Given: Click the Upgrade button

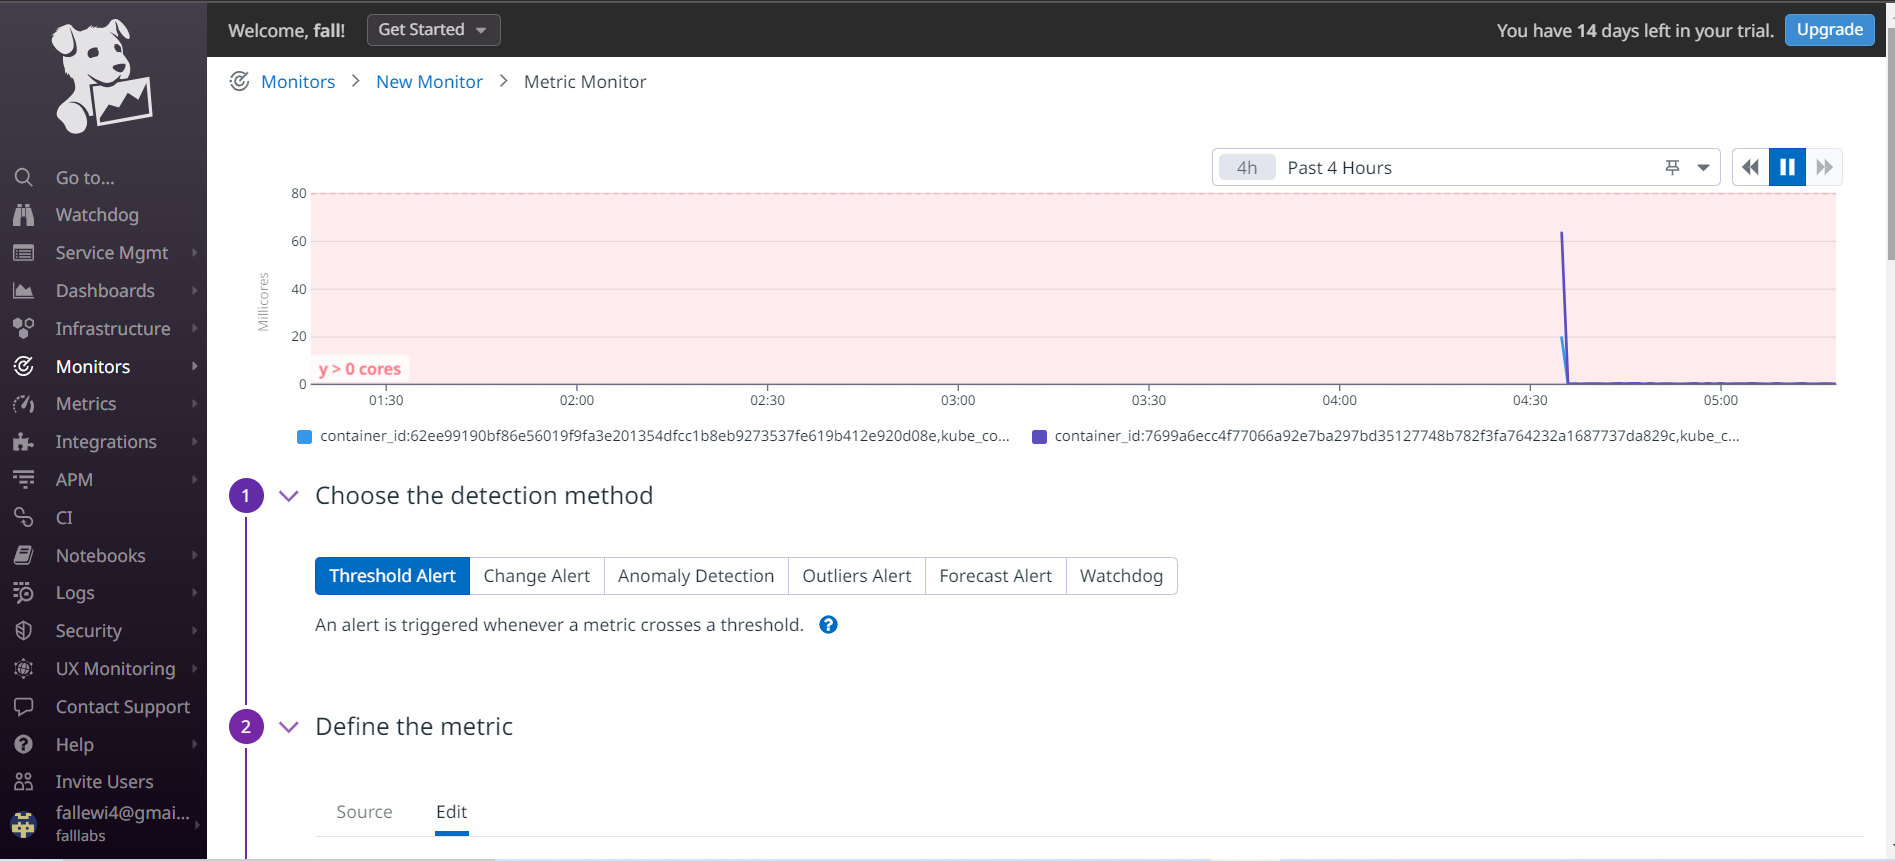Looking at the screenshot, I should (x=1829, y=30).
